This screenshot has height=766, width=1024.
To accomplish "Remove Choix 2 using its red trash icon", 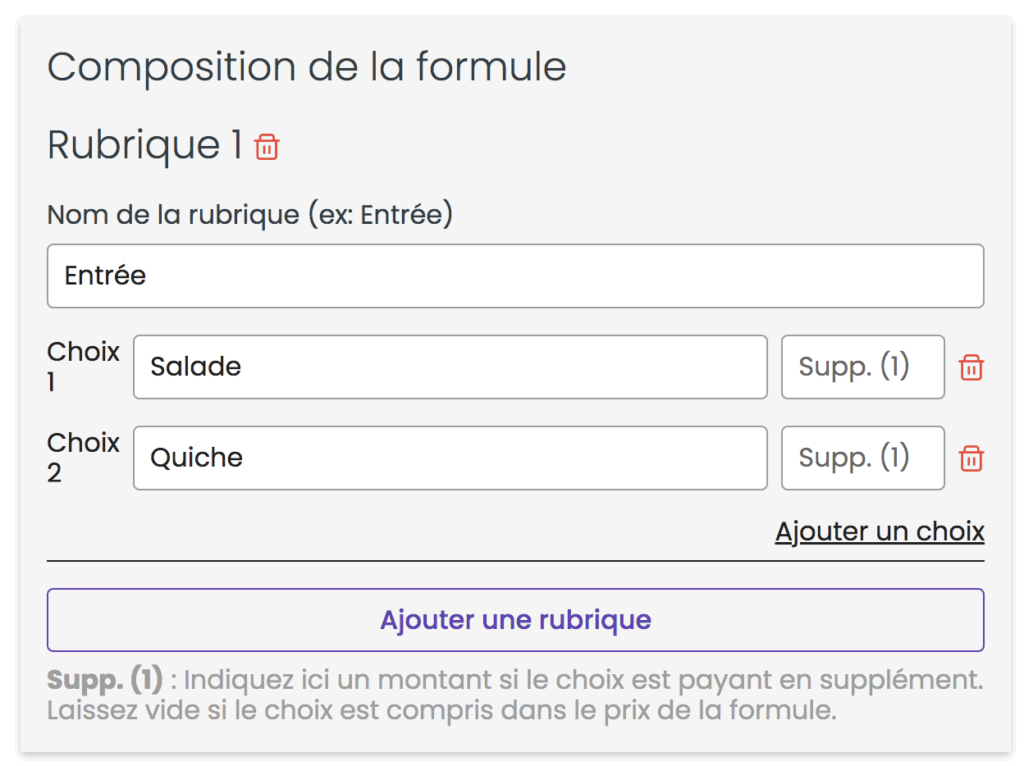I will pyautogui.click(x=971, y=458).
